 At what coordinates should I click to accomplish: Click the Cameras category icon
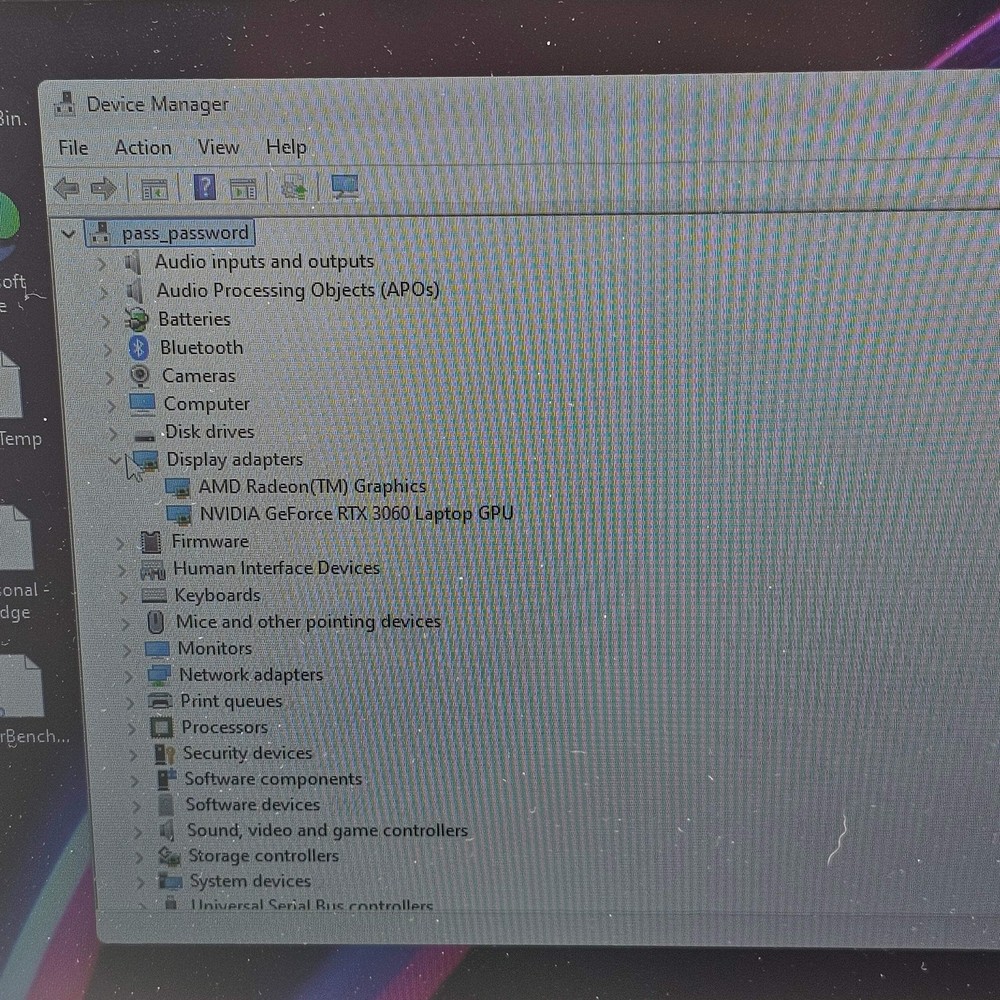coord(140,376)
